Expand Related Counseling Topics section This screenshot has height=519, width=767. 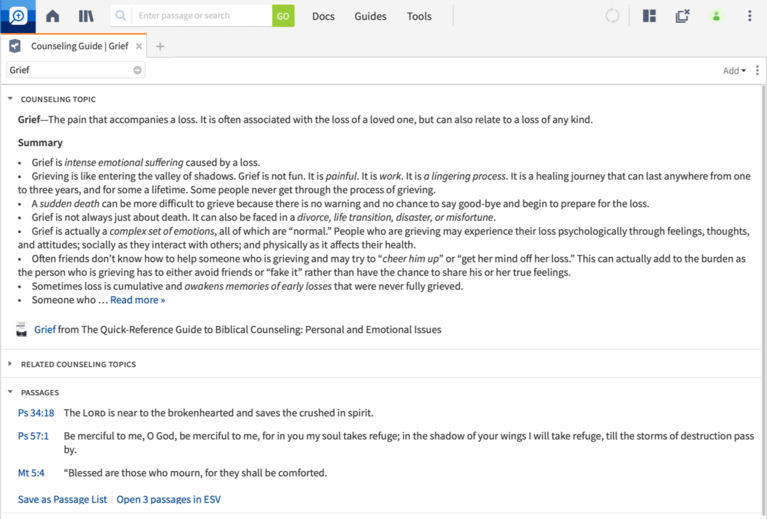10,364
